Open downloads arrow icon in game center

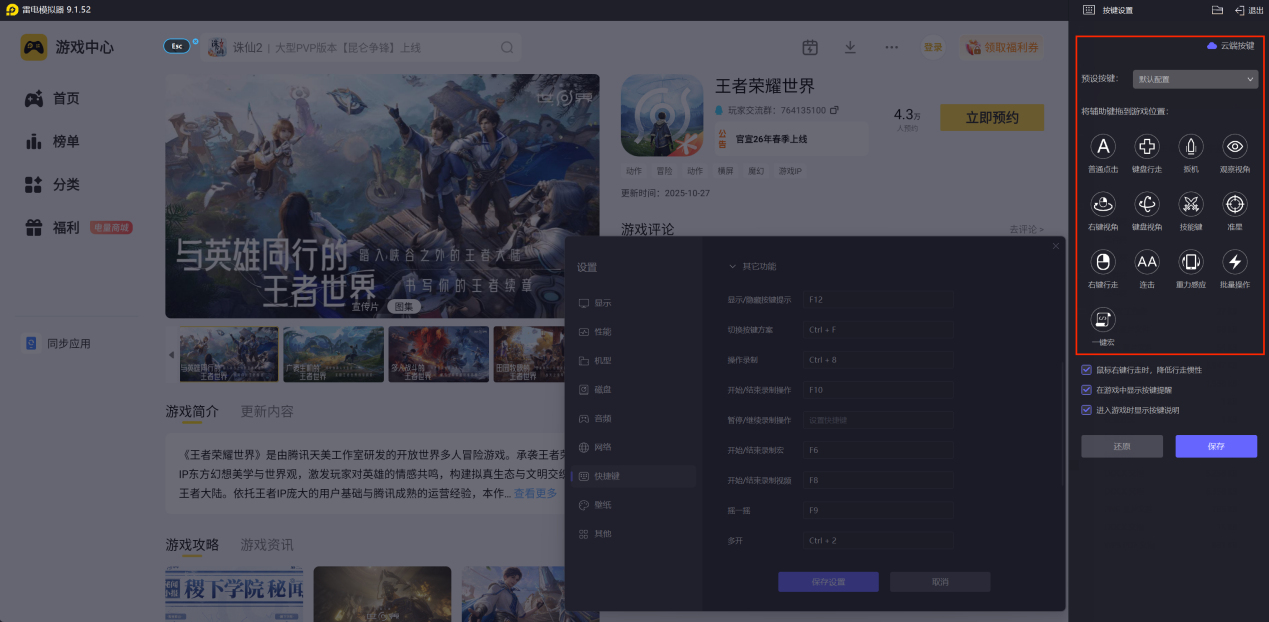(850, 47)
